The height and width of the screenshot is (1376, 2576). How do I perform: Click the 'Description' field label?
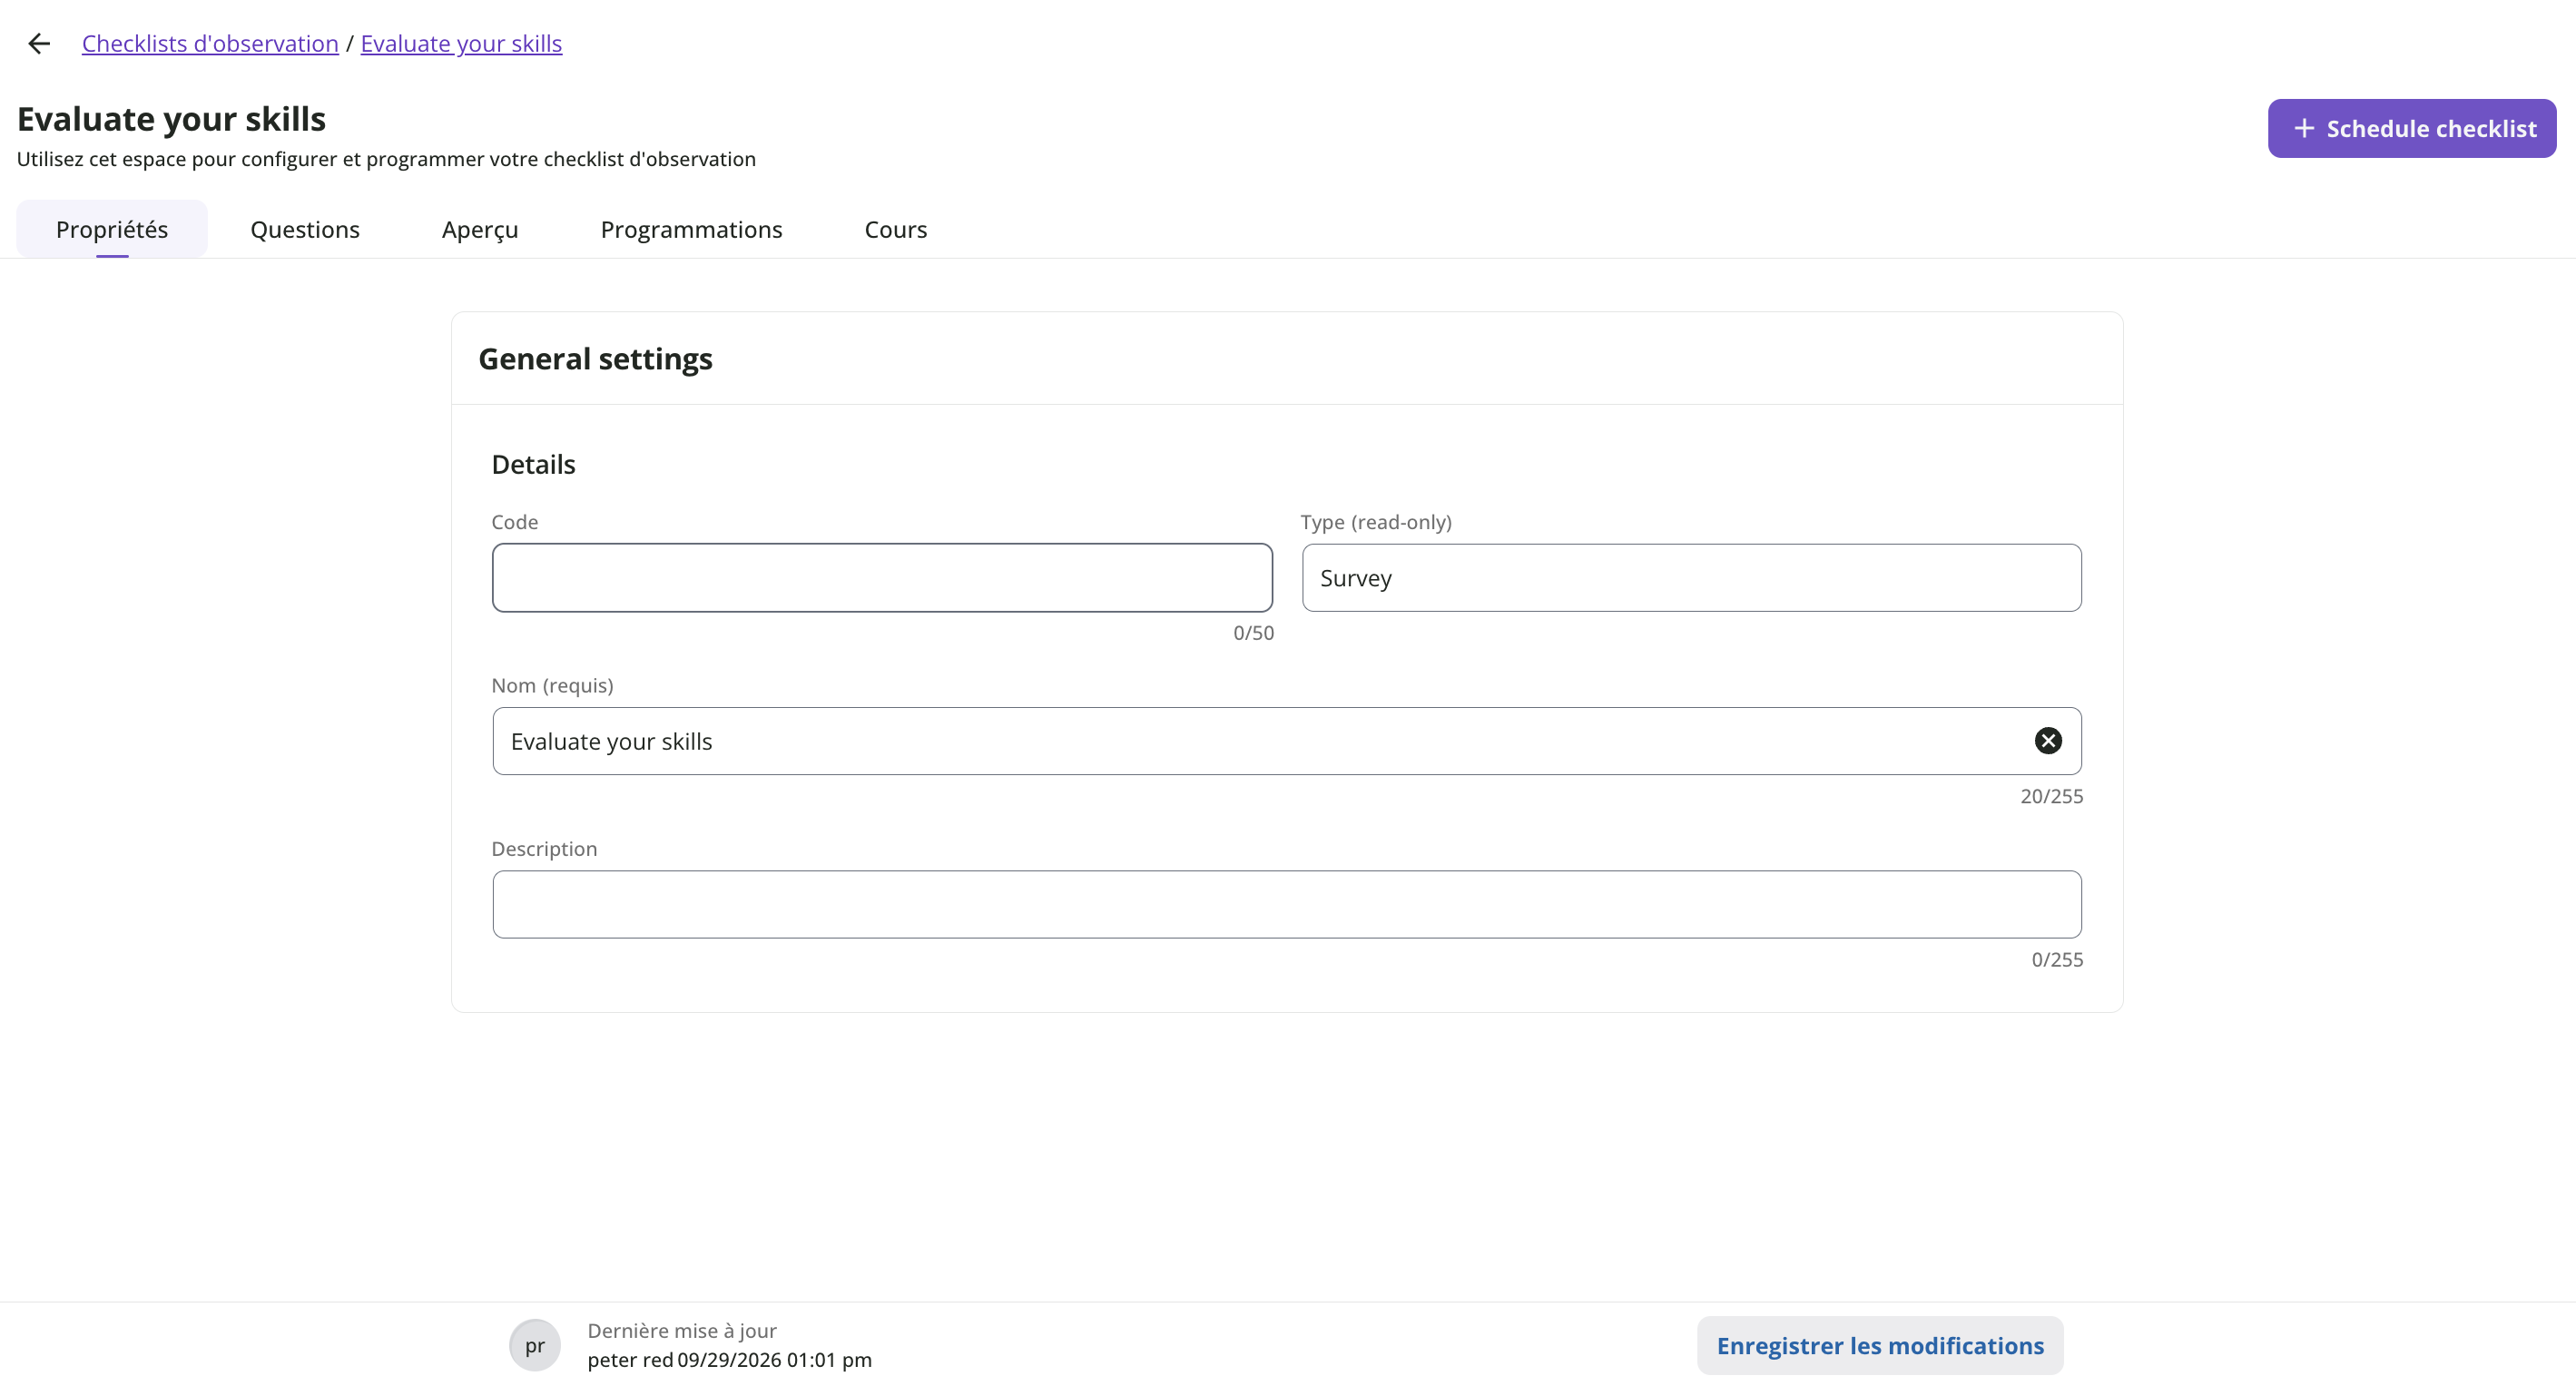(544, 848)
